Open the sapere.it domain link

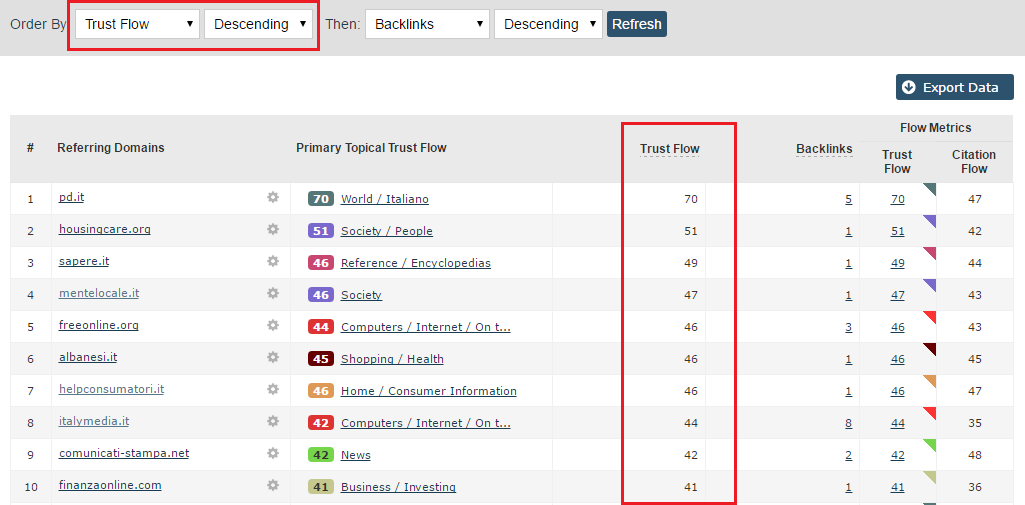84,261
